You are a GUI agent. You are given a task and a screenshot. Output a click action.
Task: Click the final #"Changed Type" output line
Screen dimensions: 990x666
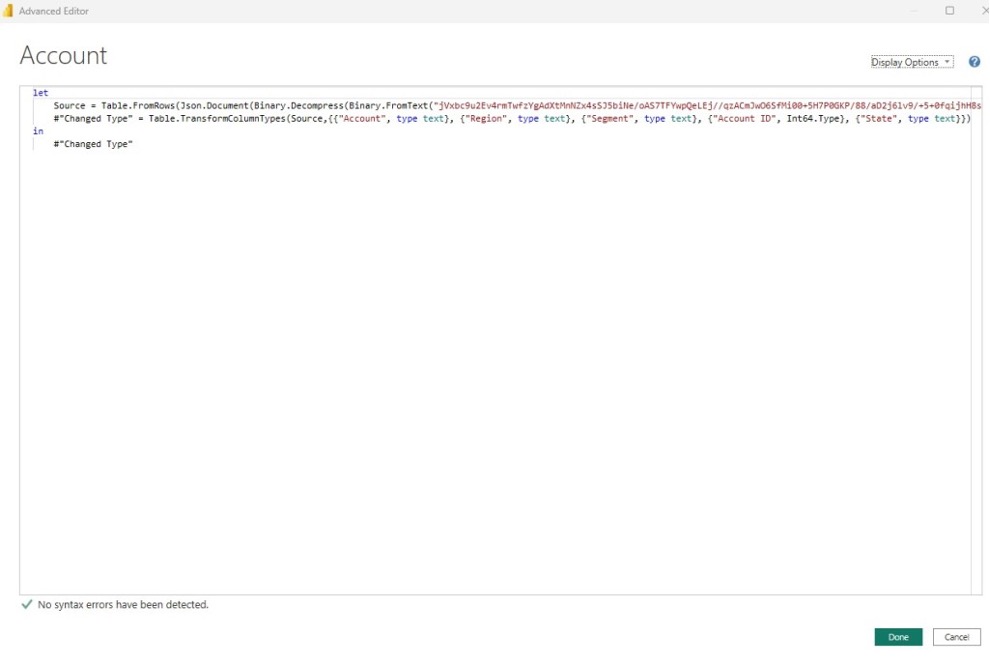coord(93,144)
